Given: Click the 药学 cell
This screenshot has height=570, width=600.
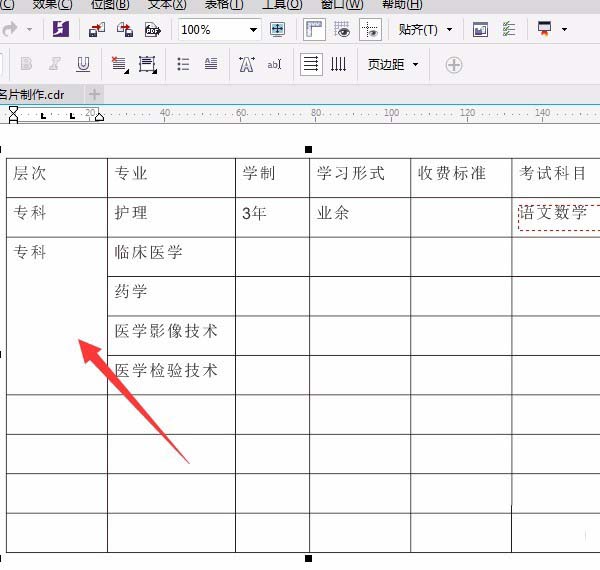Looking at the screenshot, I should pos(171,296).
